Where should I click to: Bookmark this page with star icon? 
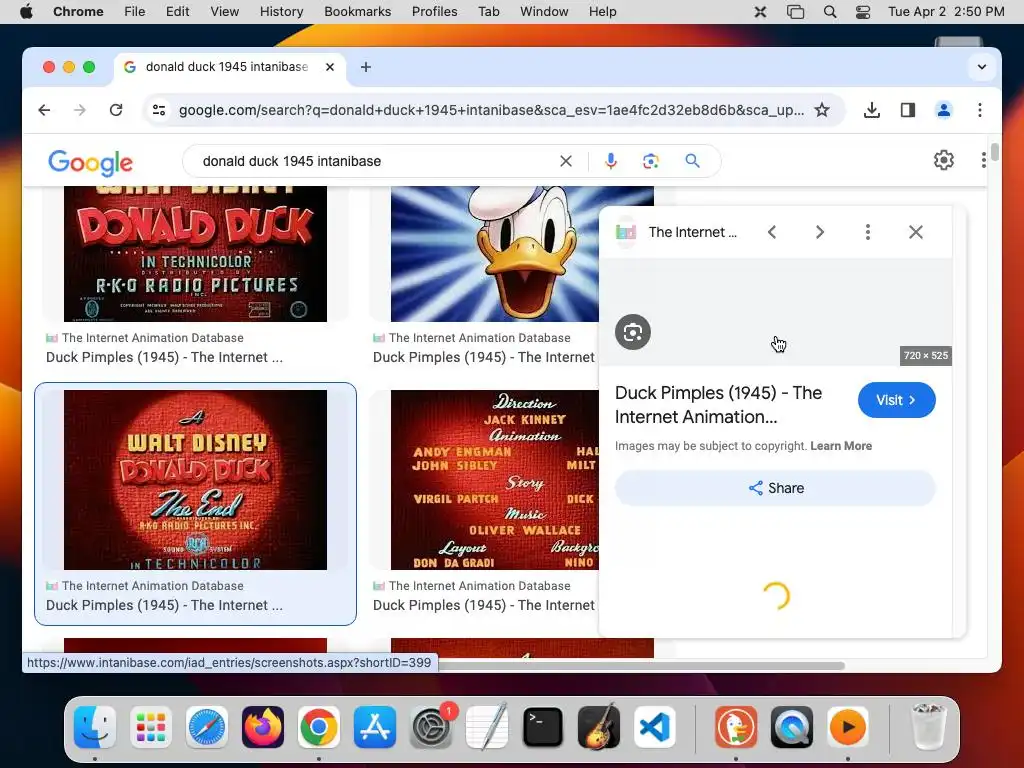(822, 110)
